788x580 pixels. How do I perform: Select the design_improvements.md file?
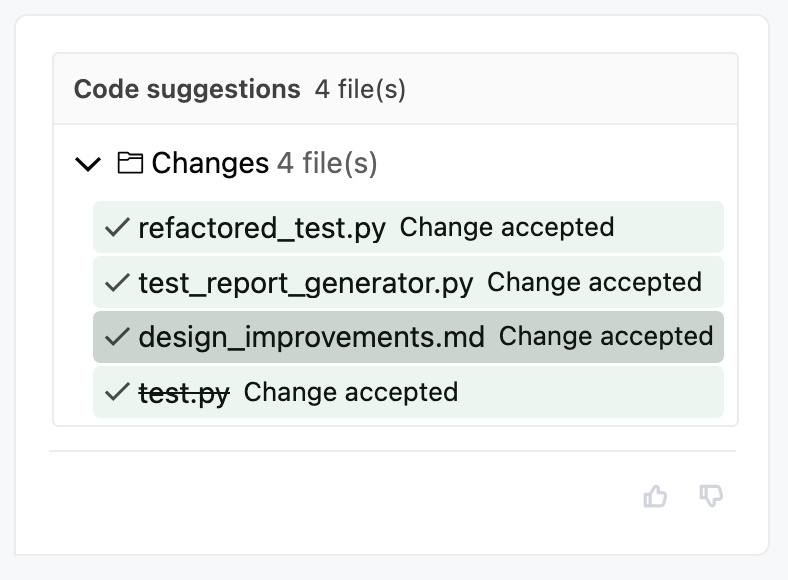pos(311,337)
